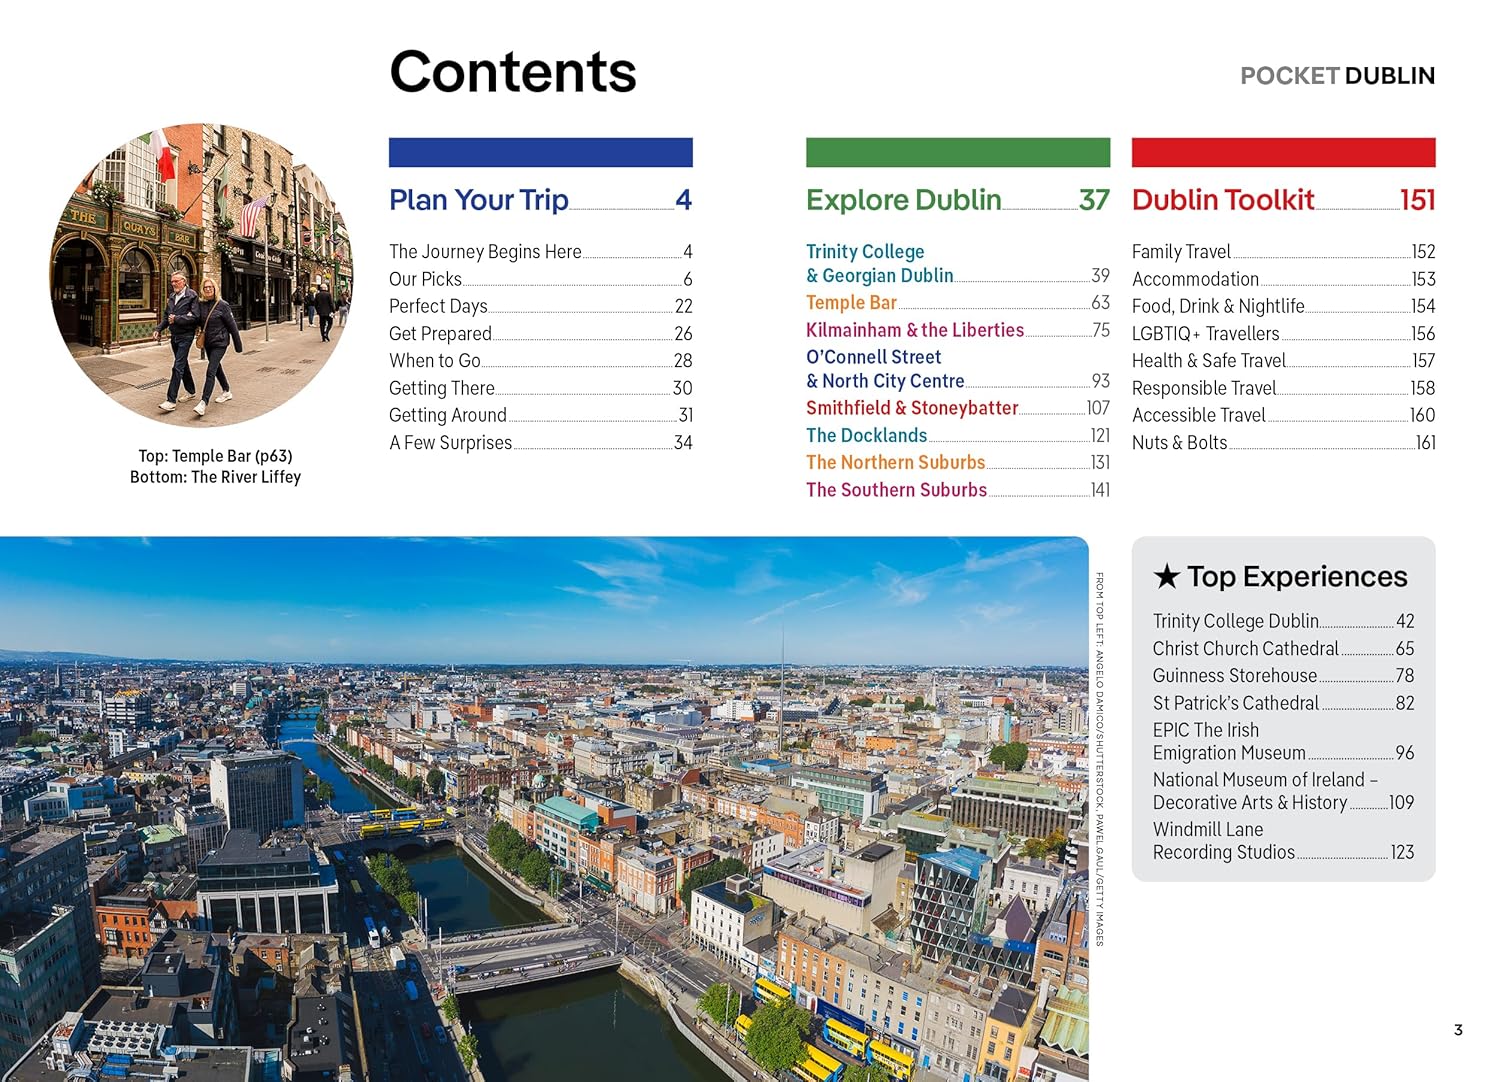Click the 'A Few Surprises' entry
Screen dimensions: 1500x1082
[x=541, y=442]
